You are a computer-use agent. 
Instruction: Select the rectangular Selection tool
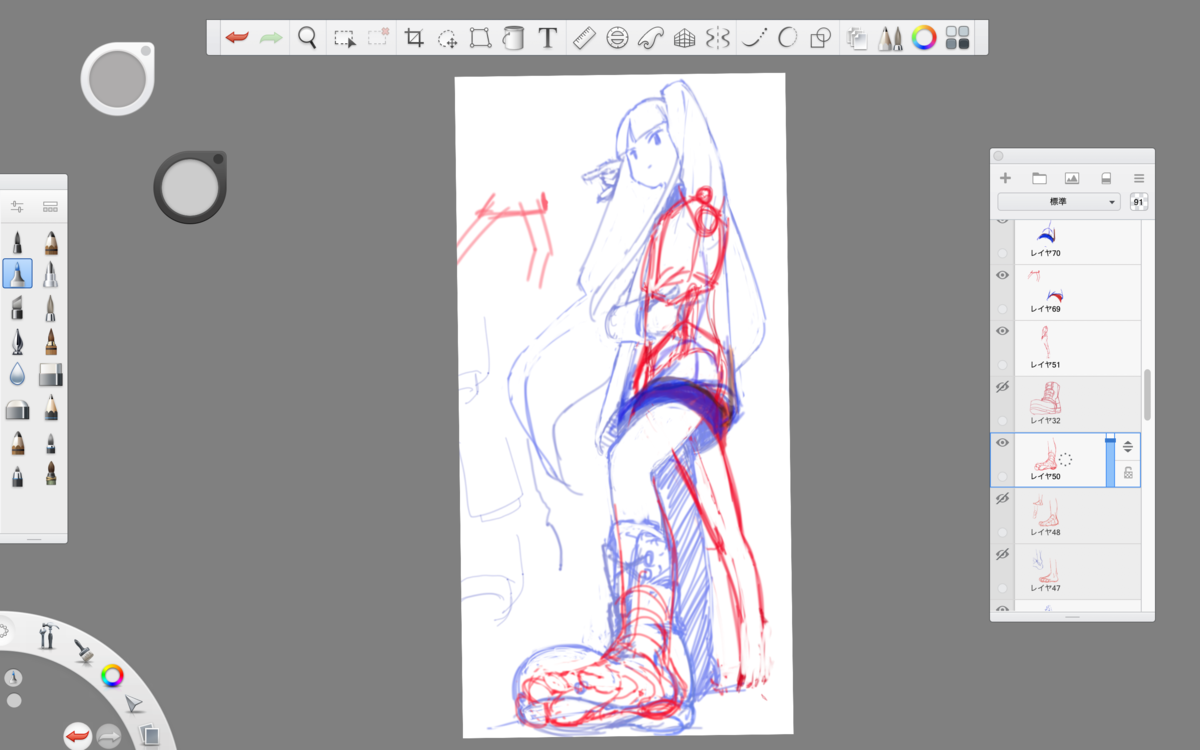click(344, 39)
